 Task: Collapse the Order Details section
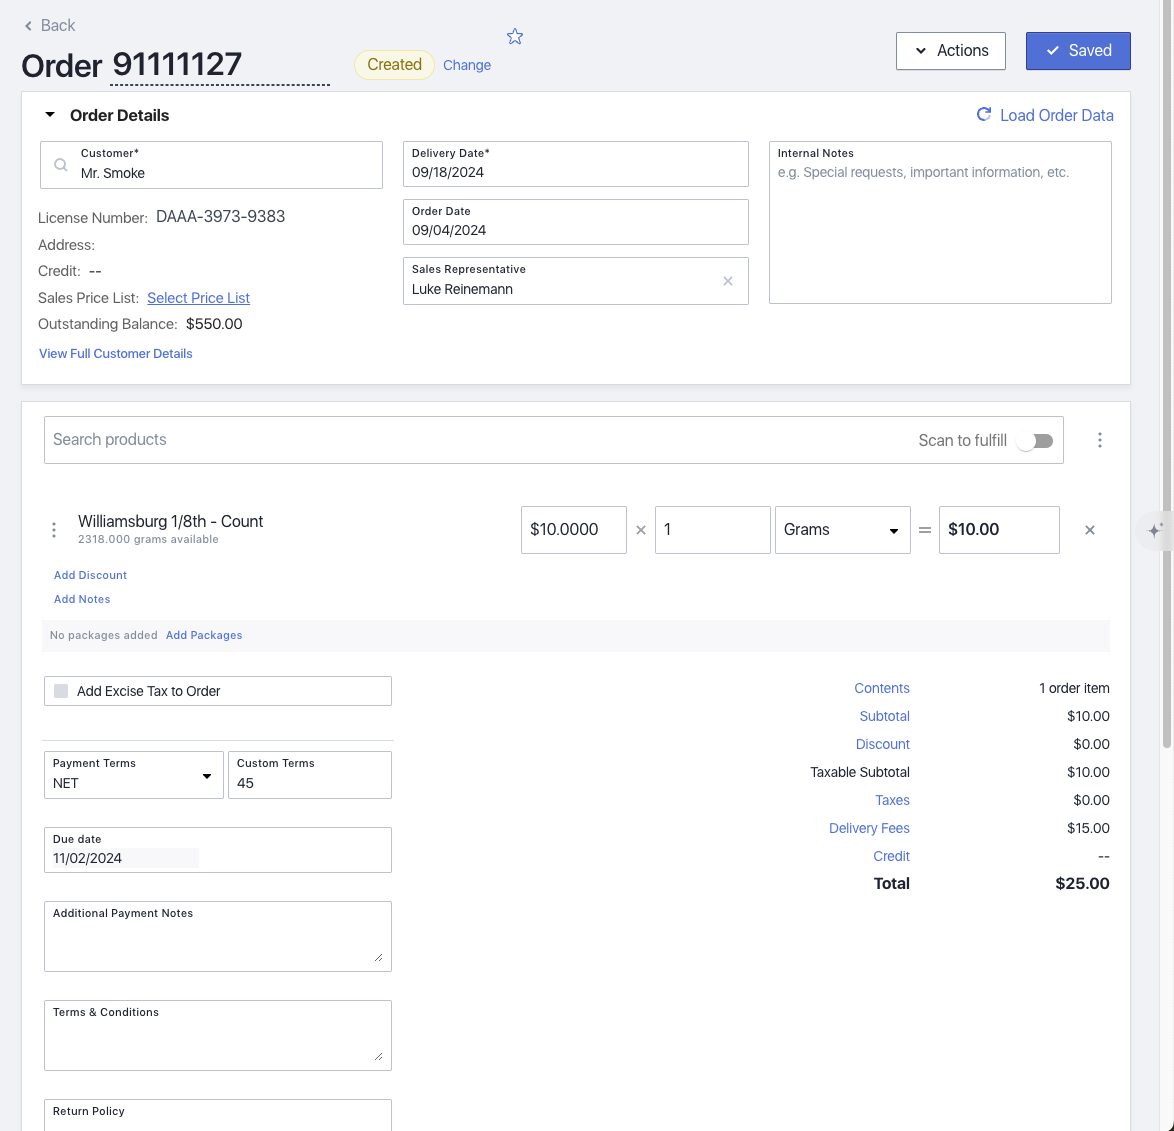(50, 115)
